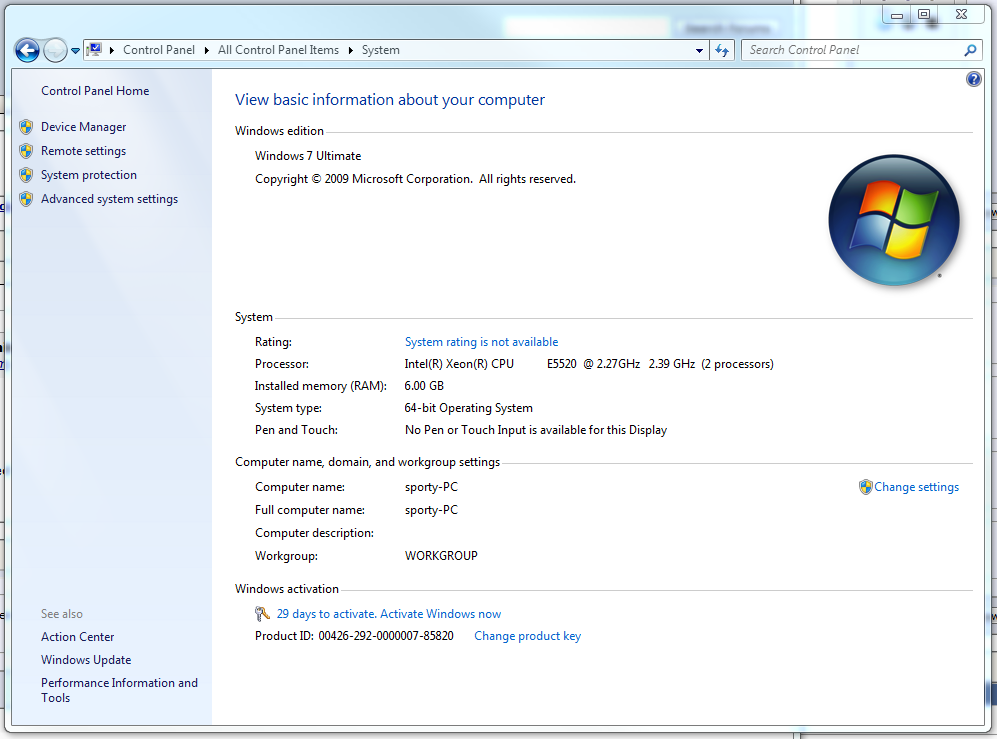Click shield icon beside Remote settings

tap(26, 151)
